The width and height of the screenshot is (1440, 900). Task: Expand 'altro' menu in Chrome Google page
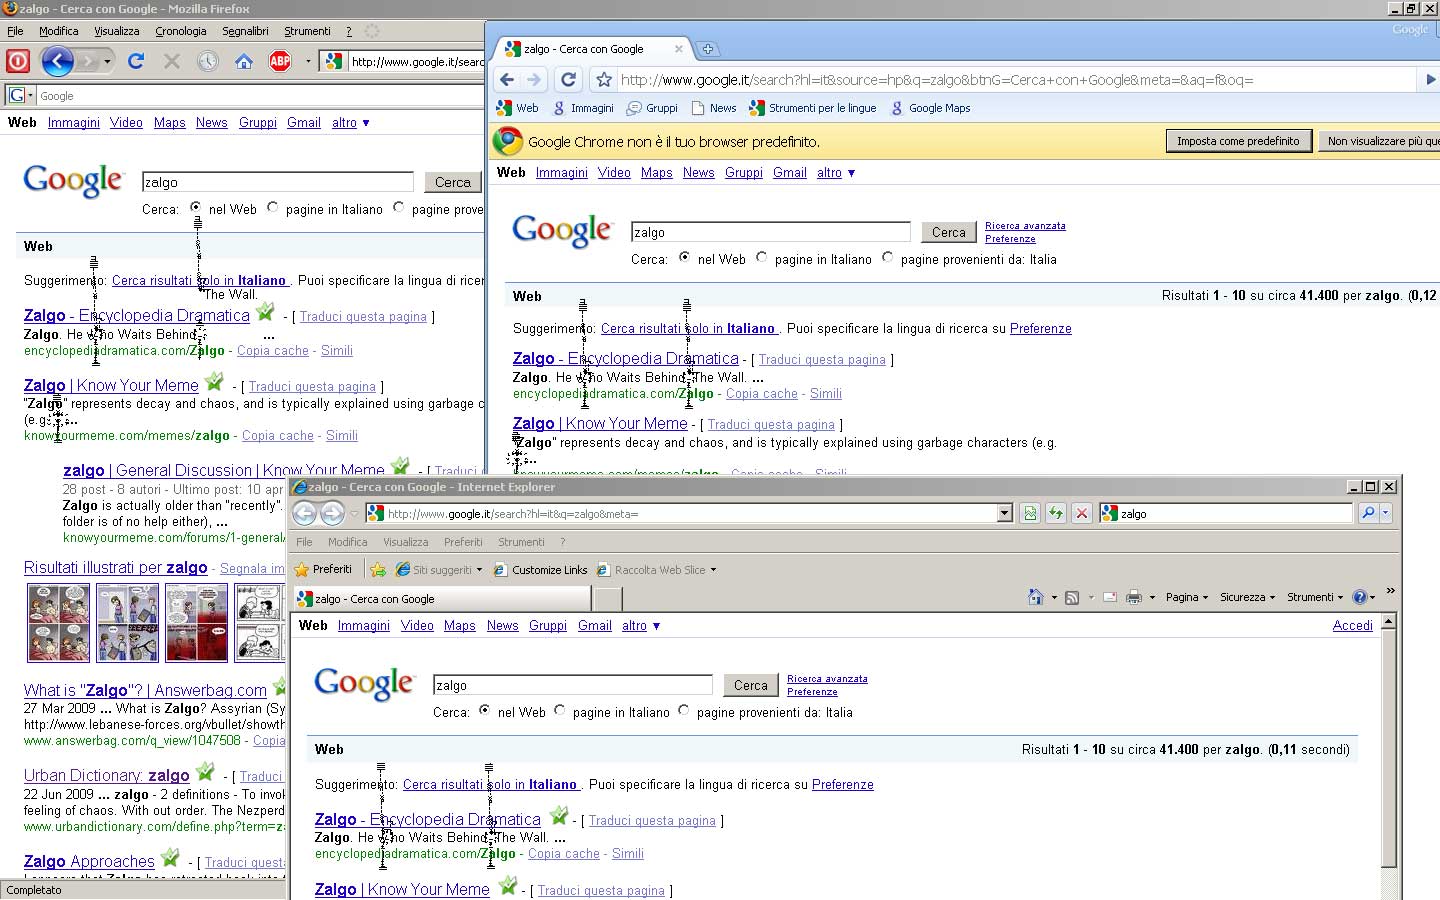point(836,172)
